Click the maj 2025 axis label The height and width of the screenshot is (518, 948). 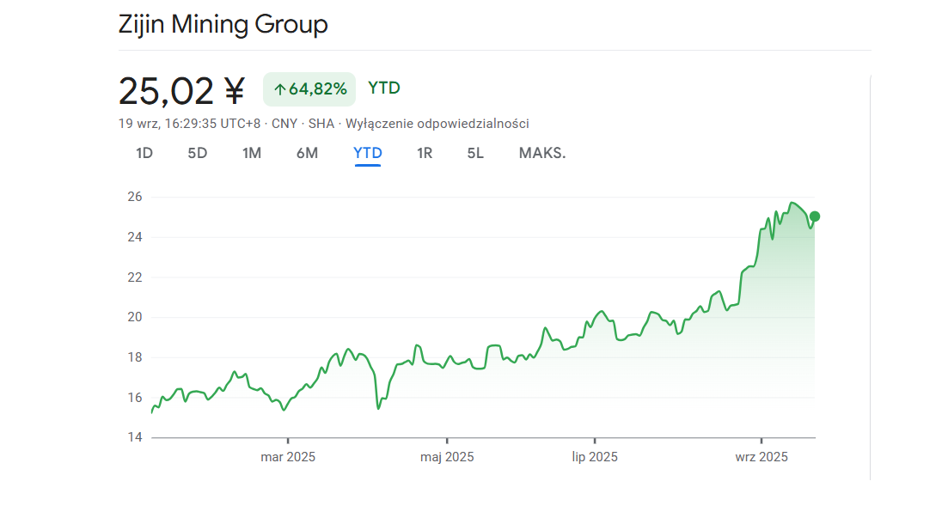447,457
